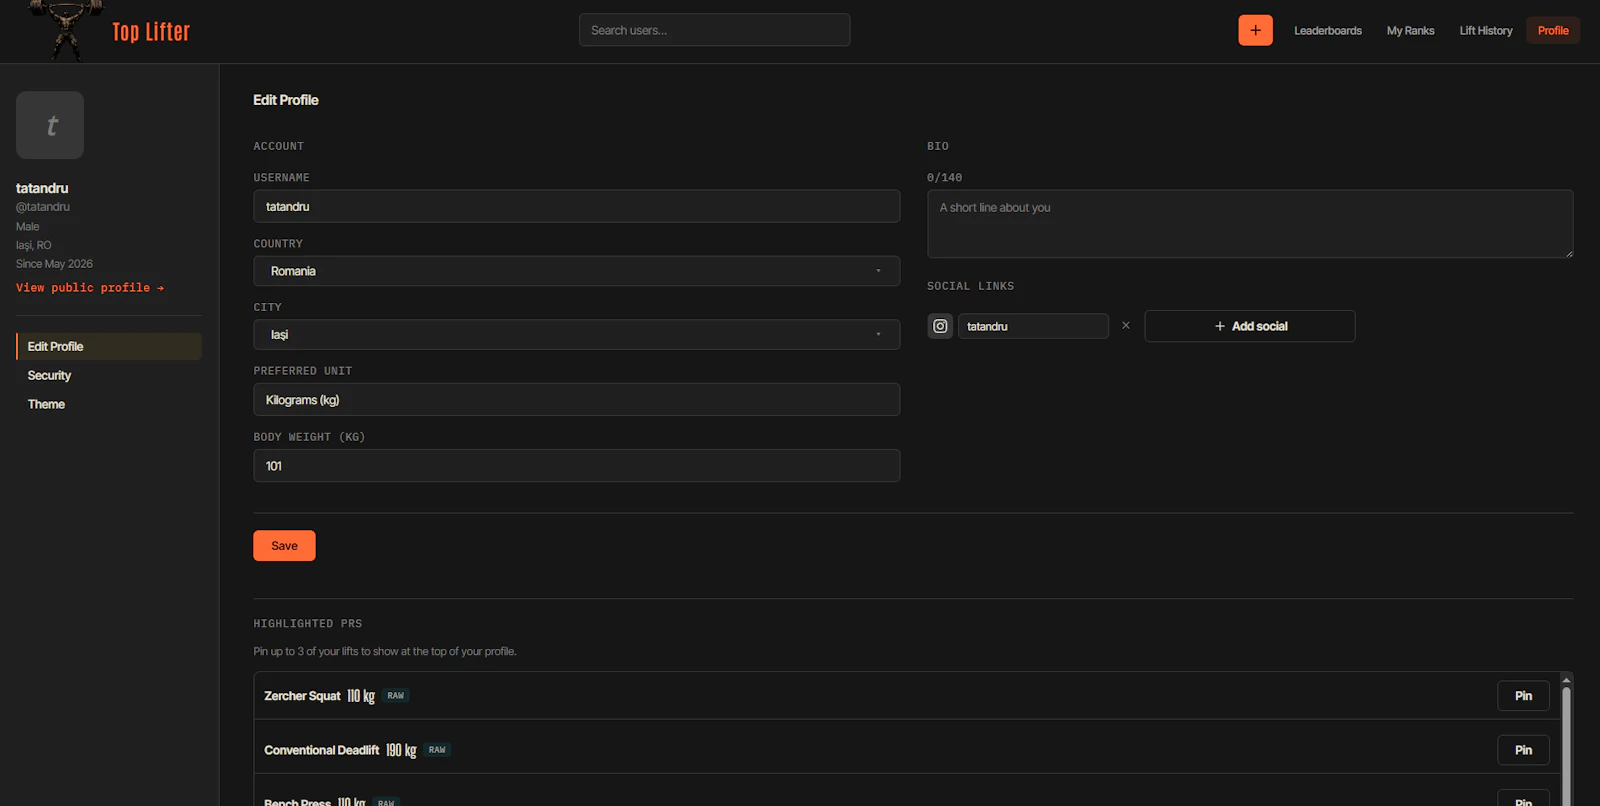
Task: Open the City dropdown showing Iași
Action: [577, 334]
